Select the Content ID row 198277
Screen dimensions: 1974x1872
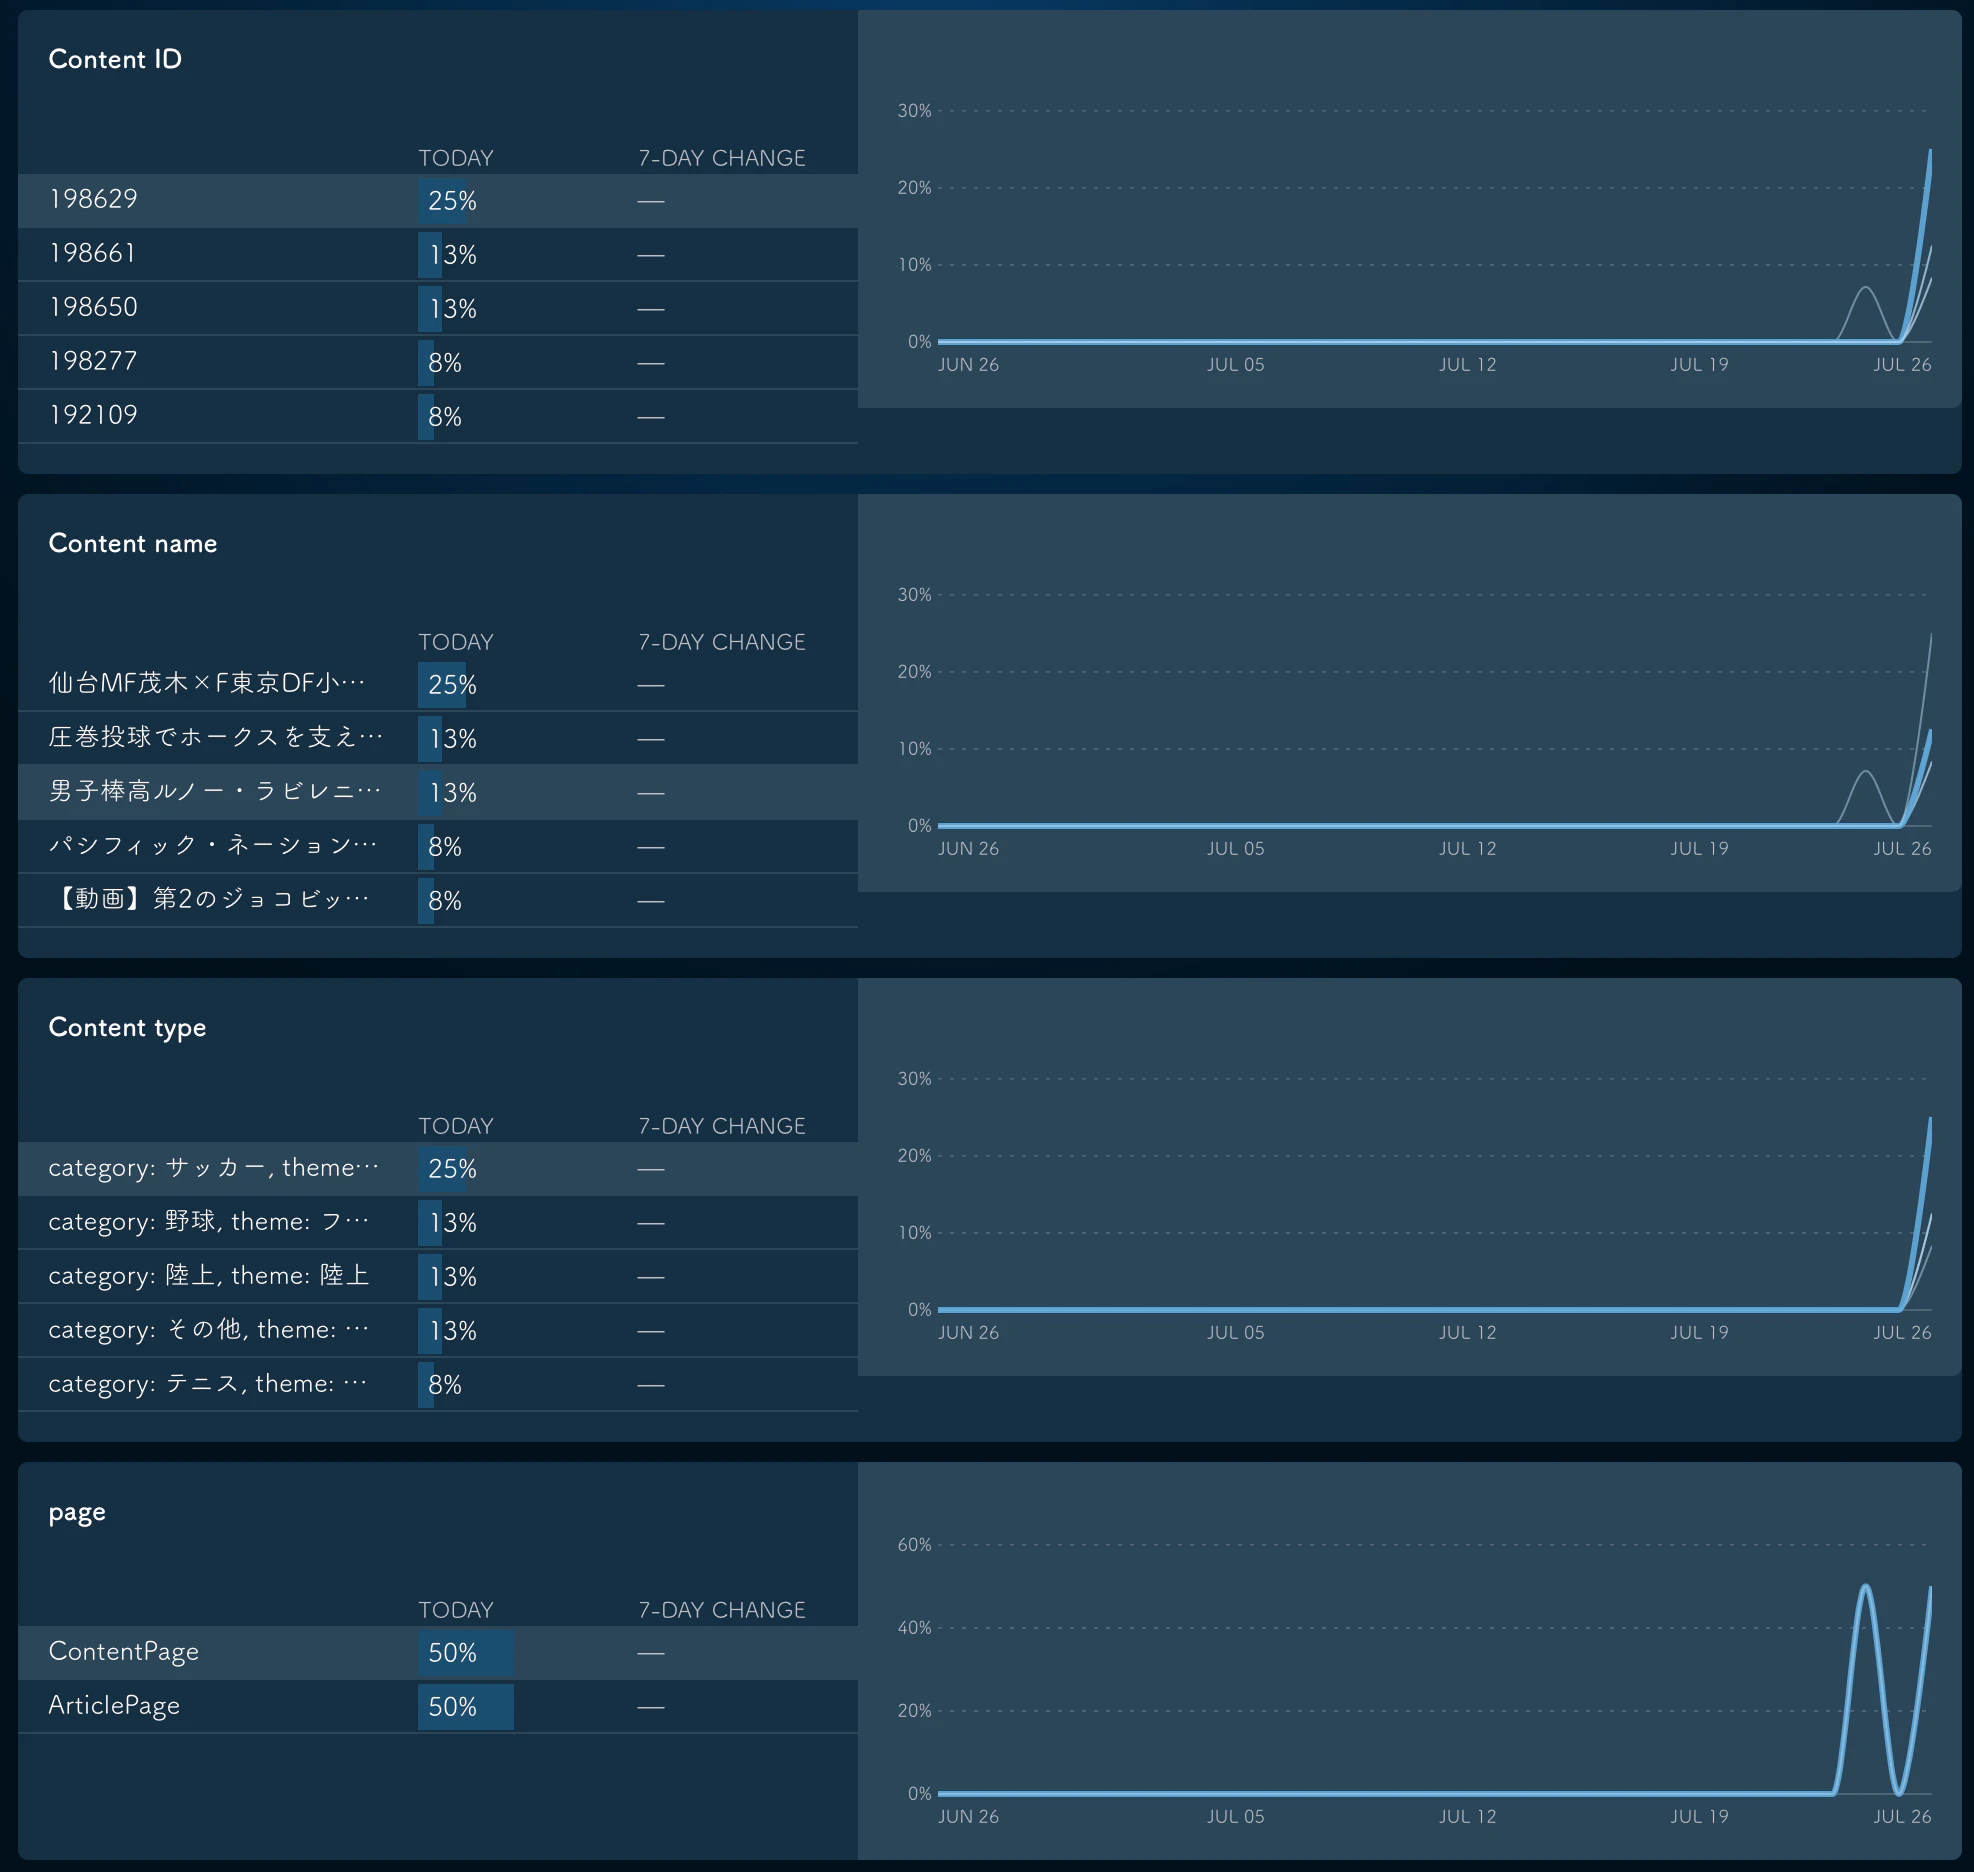click(x=438, y=362)
